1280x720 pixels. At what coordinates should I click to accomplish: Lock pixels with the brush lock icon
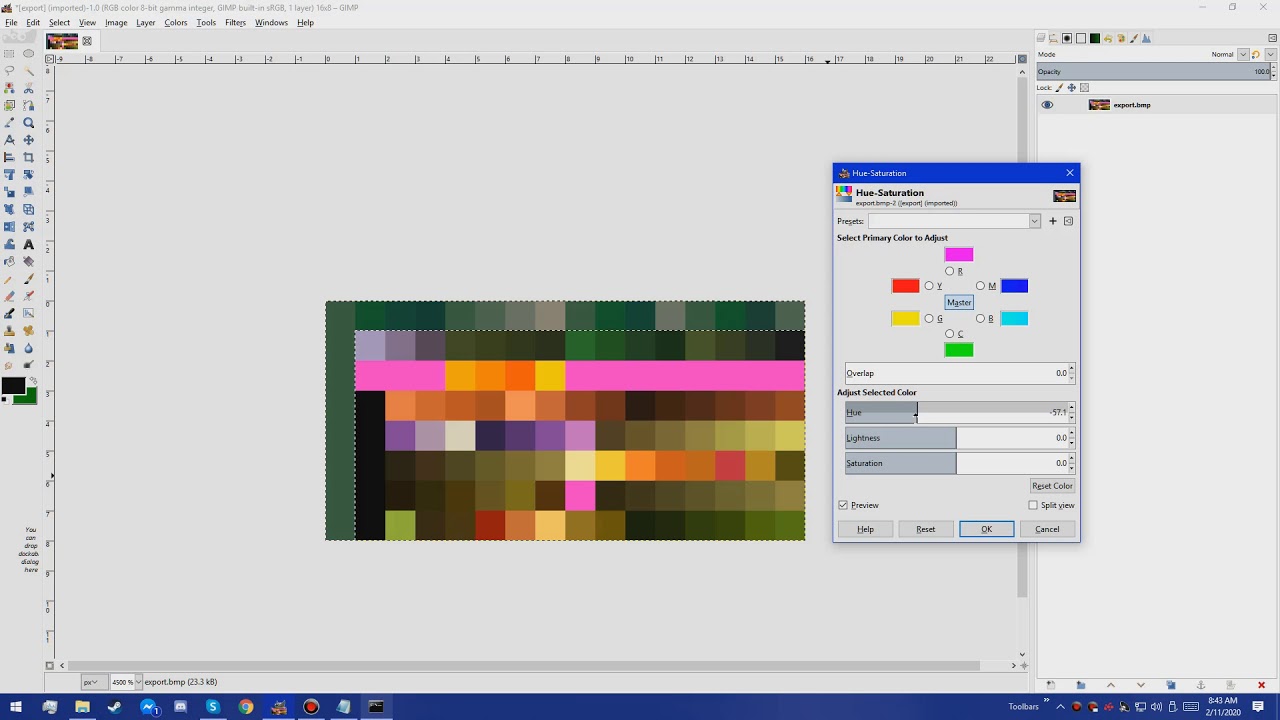tap(1059, 88)
